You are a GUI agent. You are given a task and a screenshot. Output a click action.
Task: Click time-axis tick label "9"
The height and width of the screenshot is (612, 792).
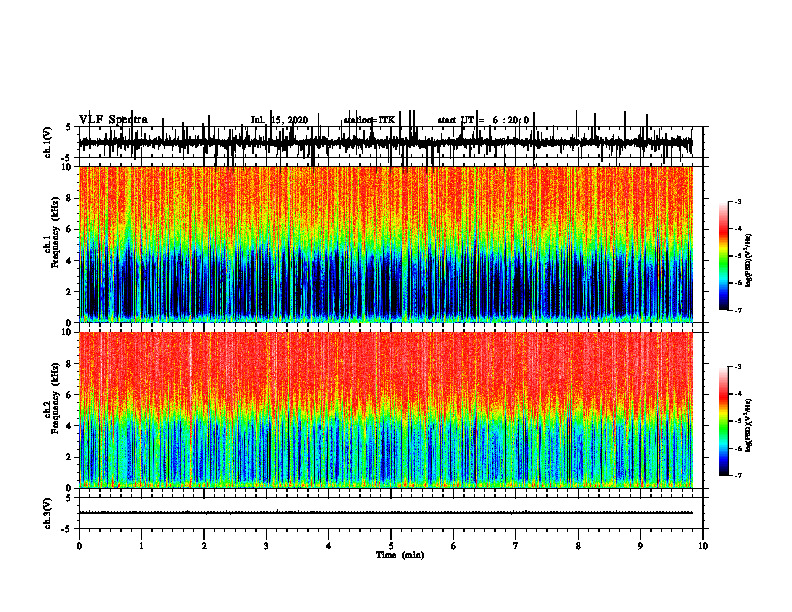point(640,546)
